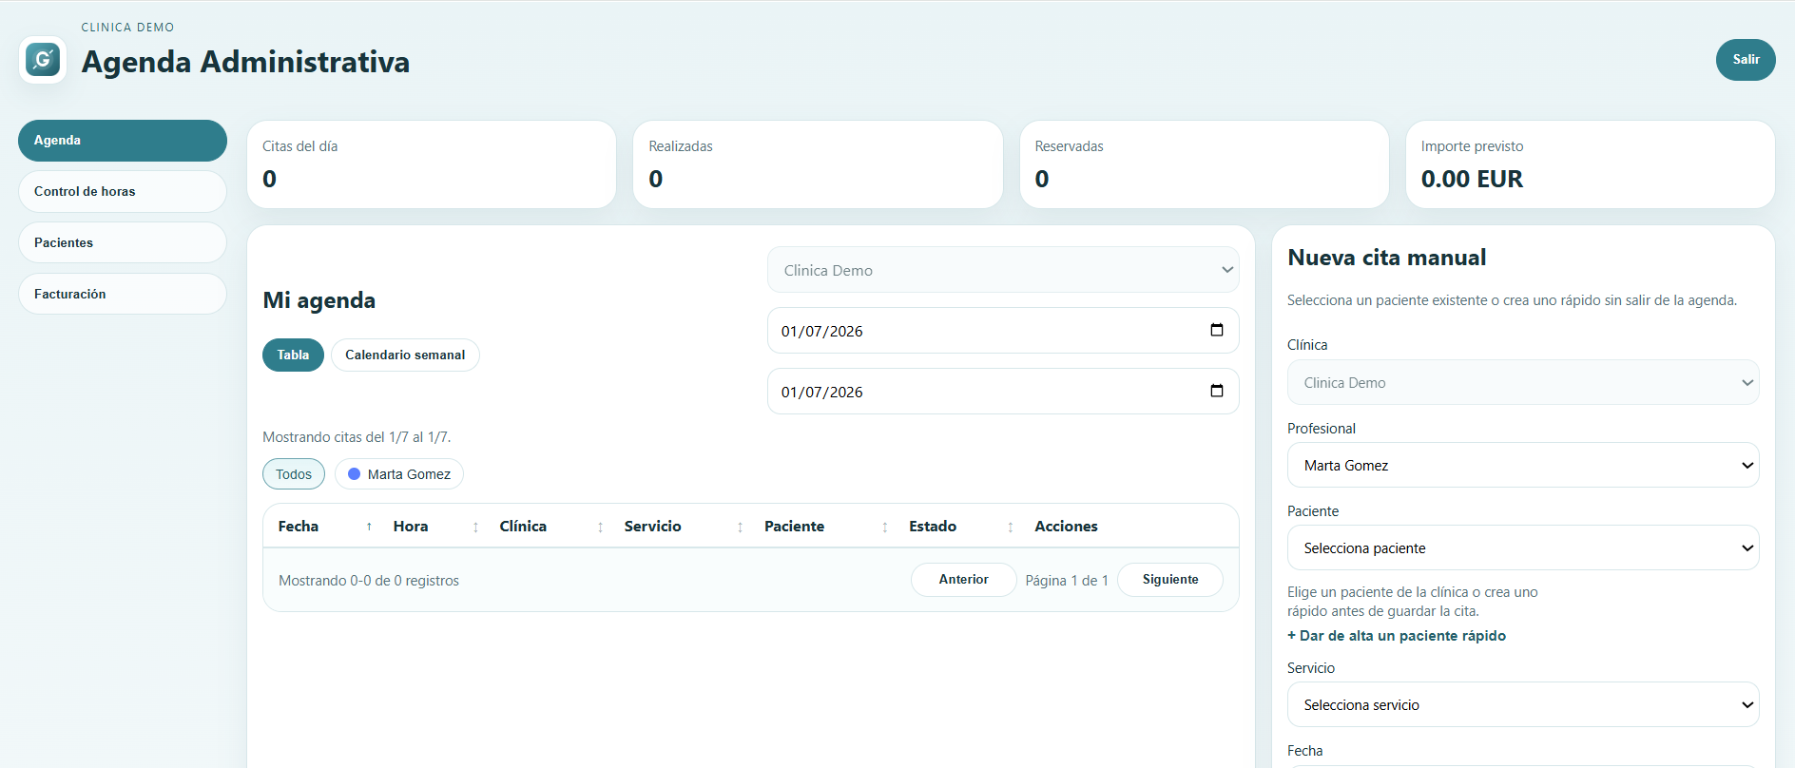Click Siguiente pagination button
Viewport: 1795px width, 768px height.
point(1170,580)
